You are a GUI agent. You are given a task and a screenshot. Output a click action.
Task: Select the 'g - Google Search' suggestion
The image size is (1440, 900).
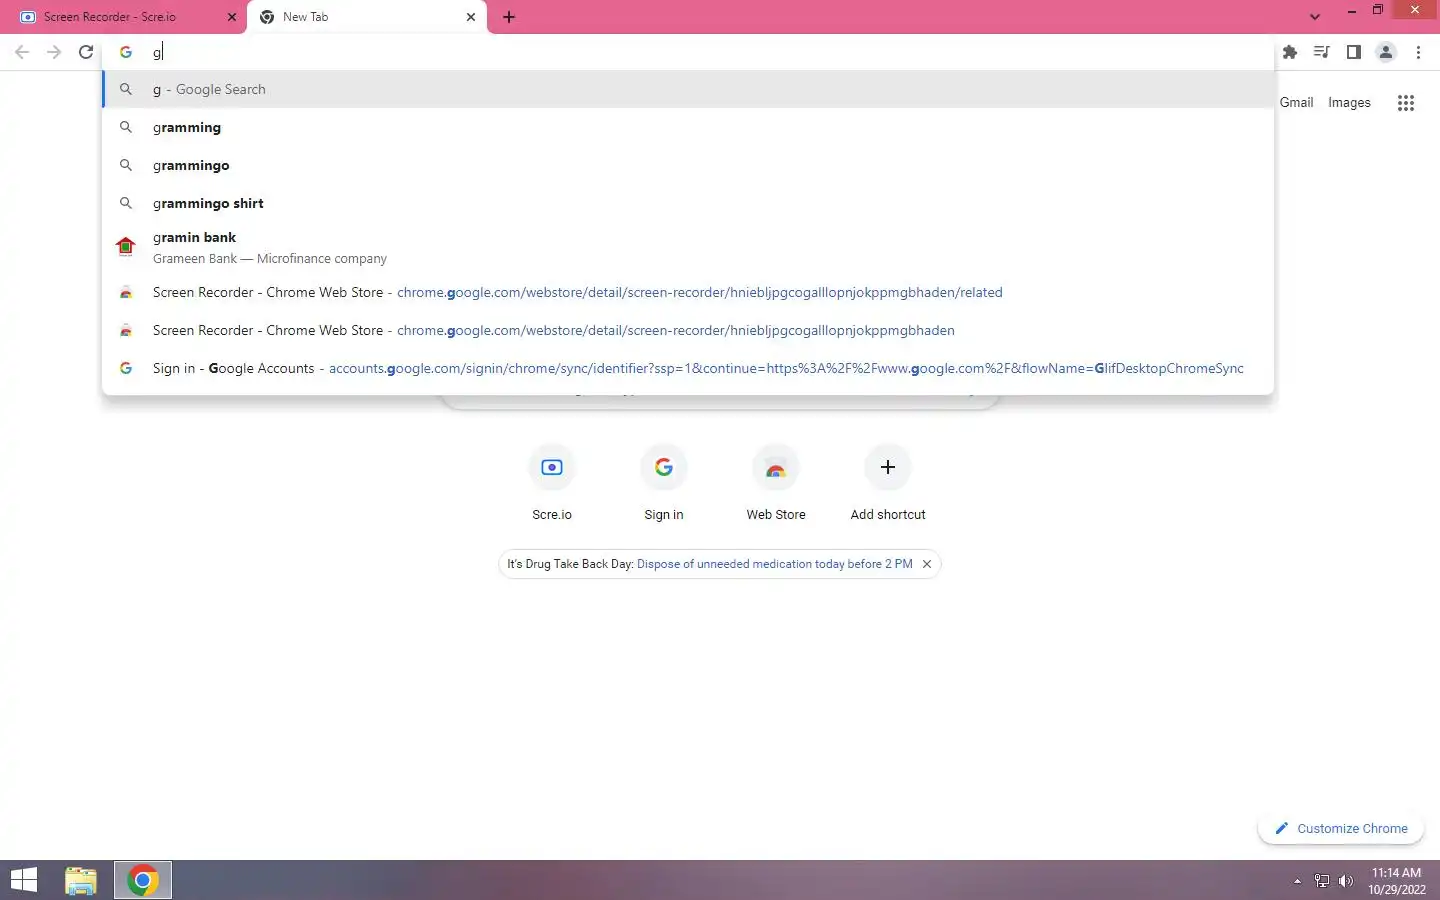coord(688,89)
